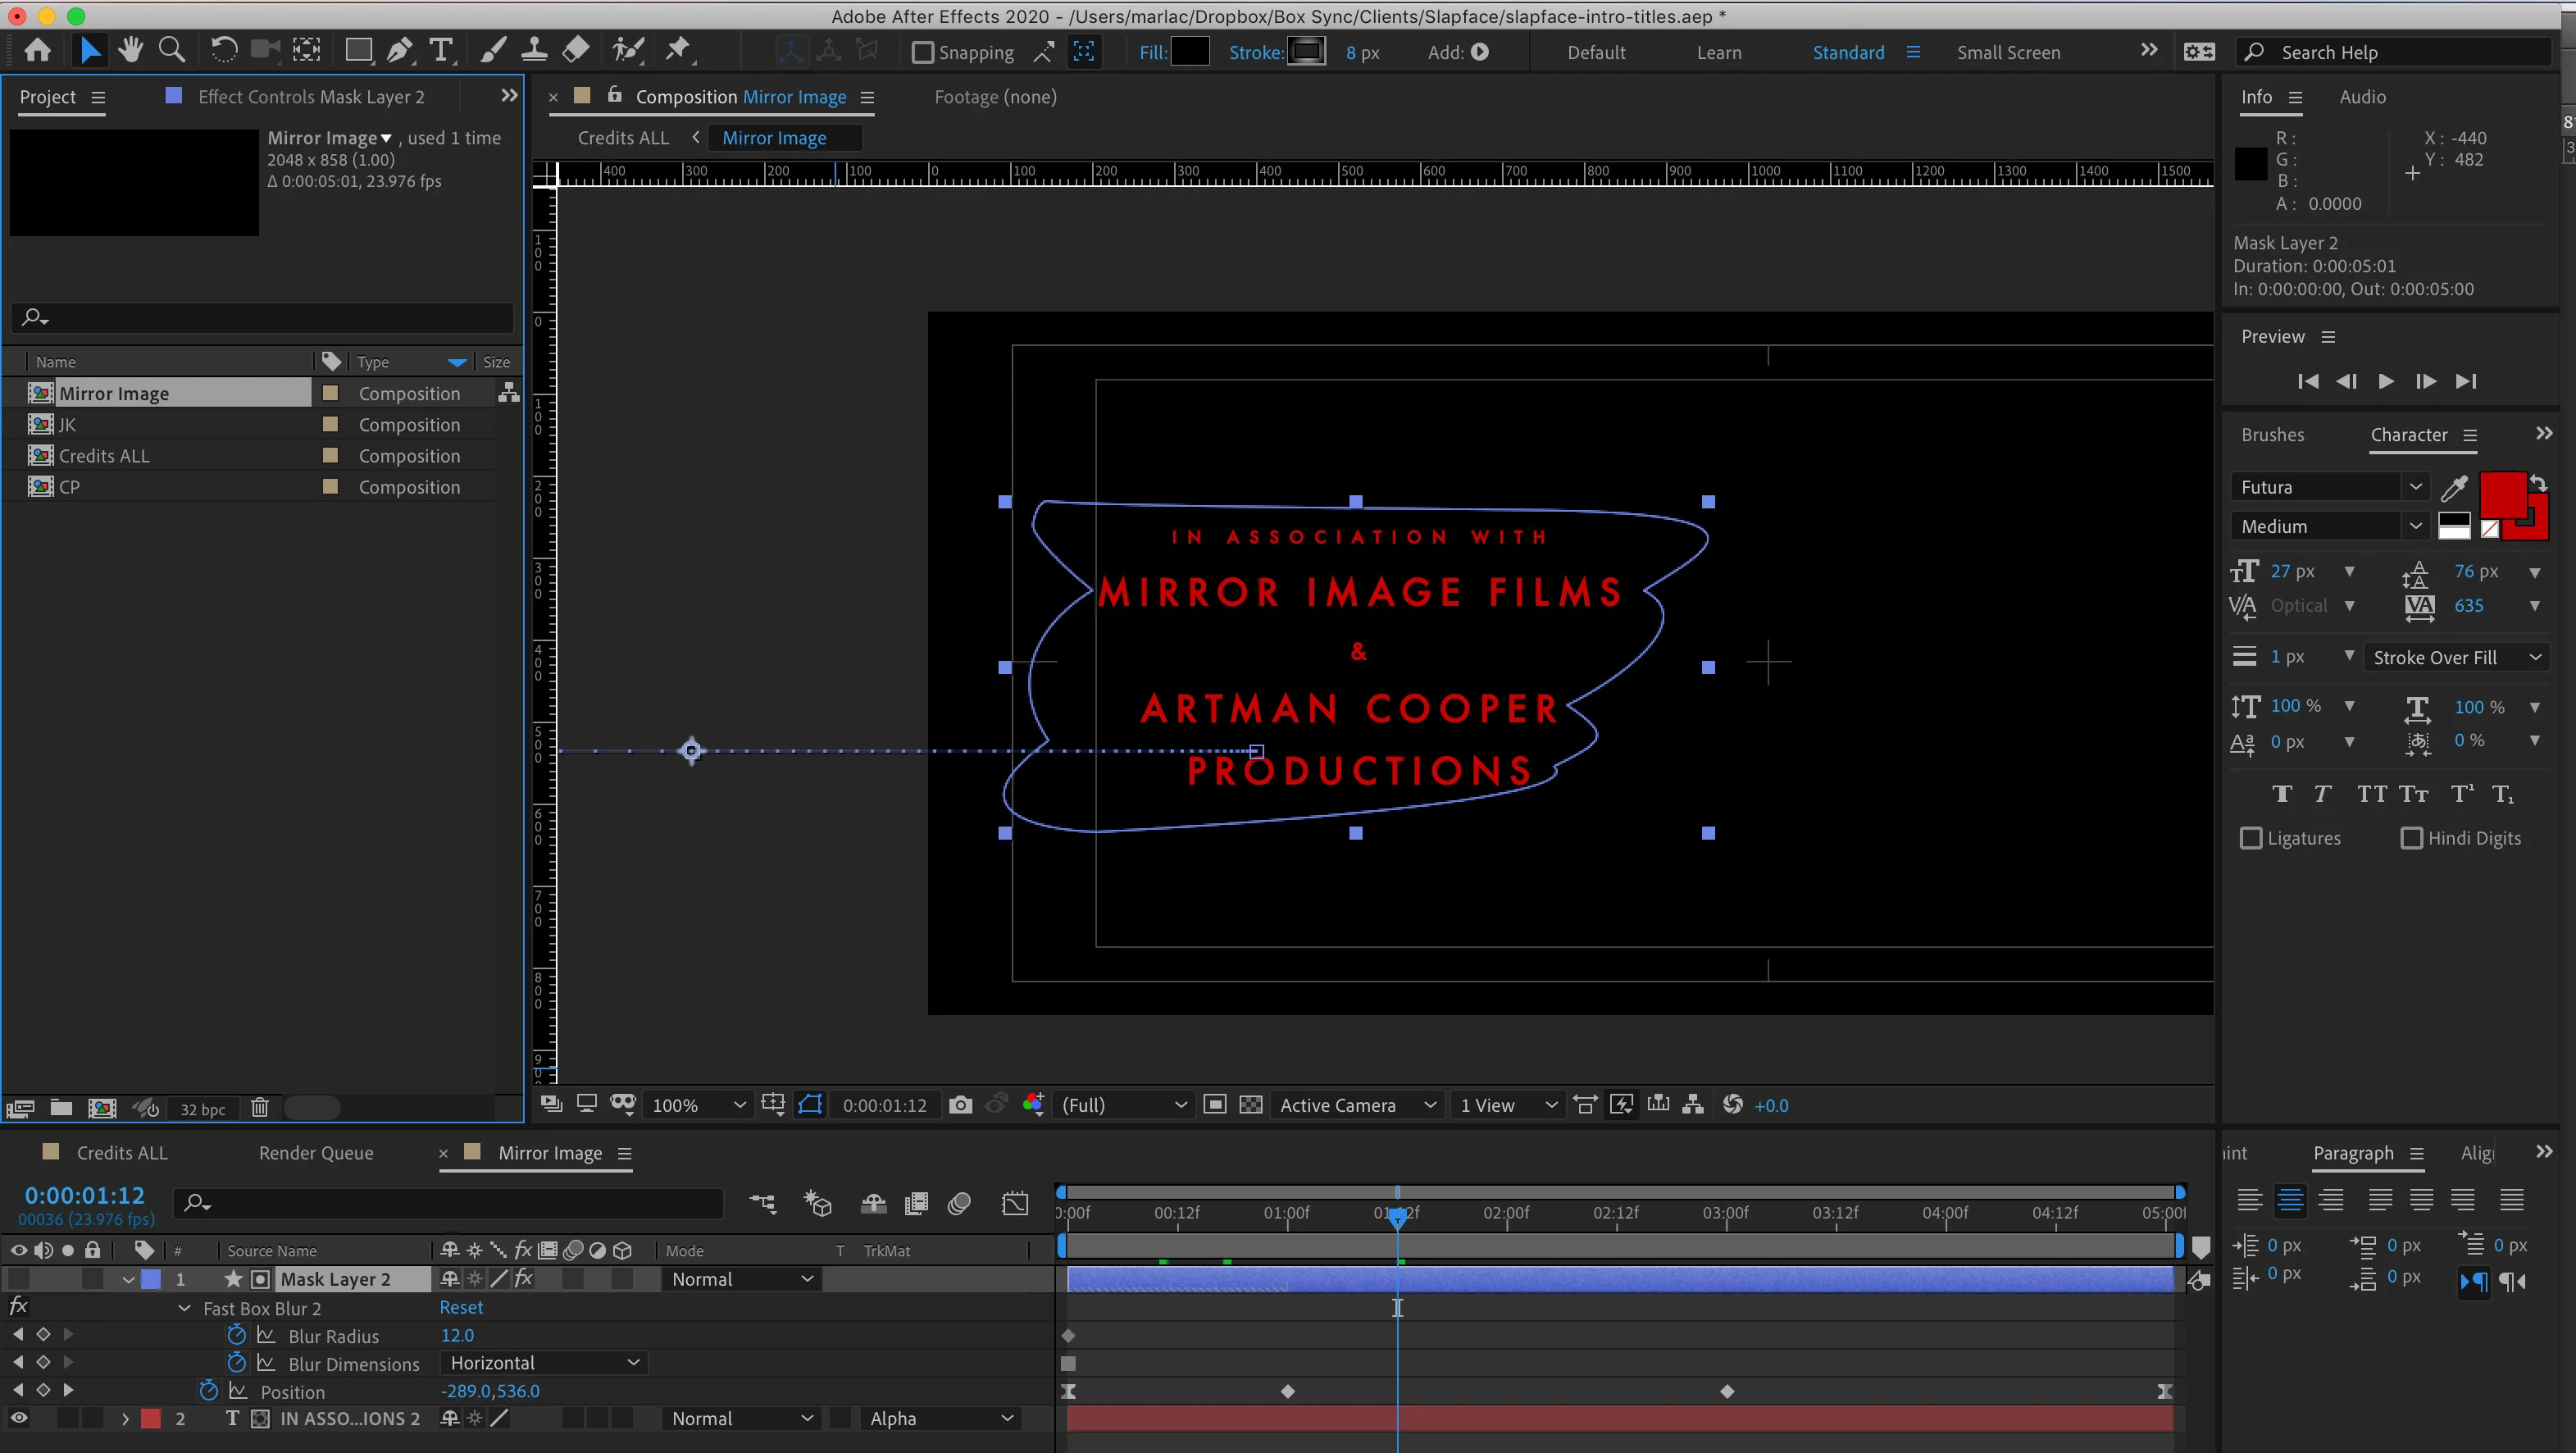Screen dimensions: 2576x1453
Task: Switch to the Learn workspace
Action: coord(1718,53)
